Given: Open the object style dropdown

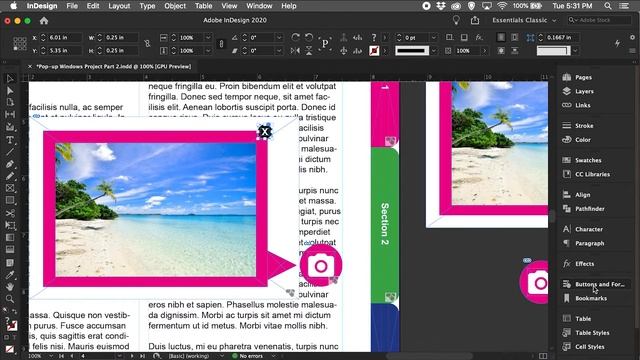Looking at the screenshot, I should click(576, 51).
